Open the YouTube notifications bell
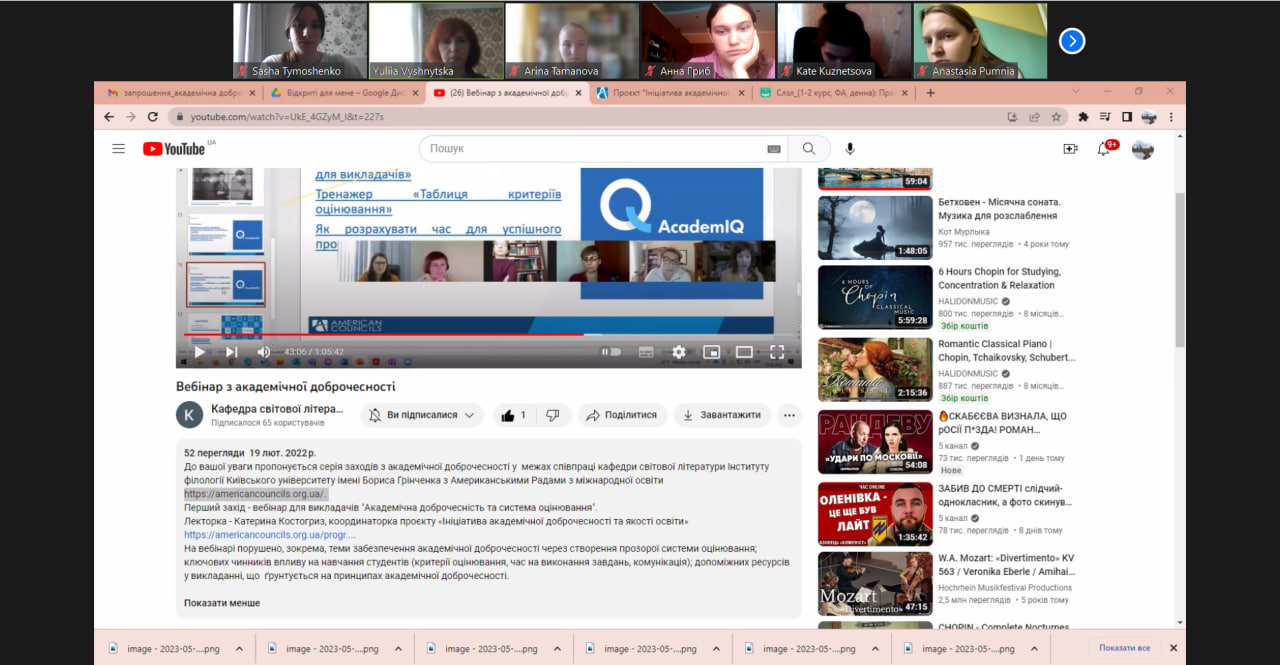This screenshot has width=1280, height=665. (x=1104, y=149)
